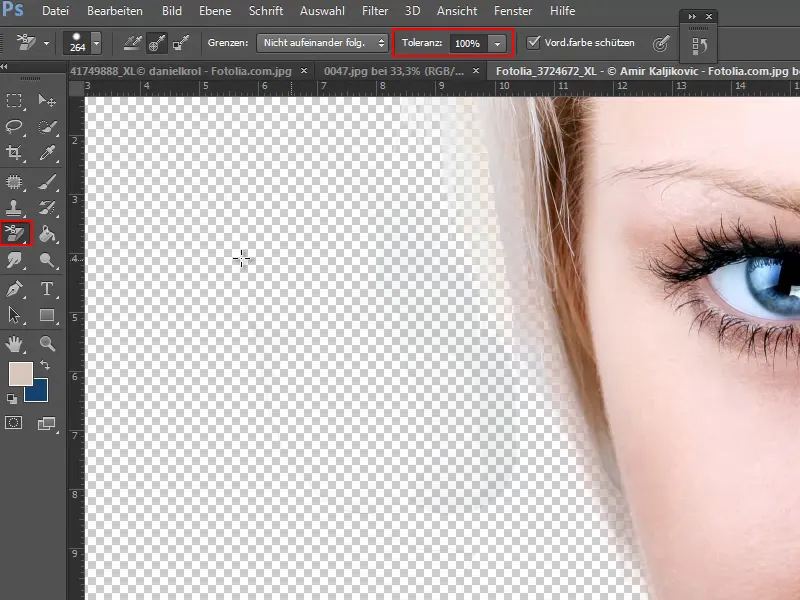
Task: Open the Fenster menu
Action: [513, 11]
